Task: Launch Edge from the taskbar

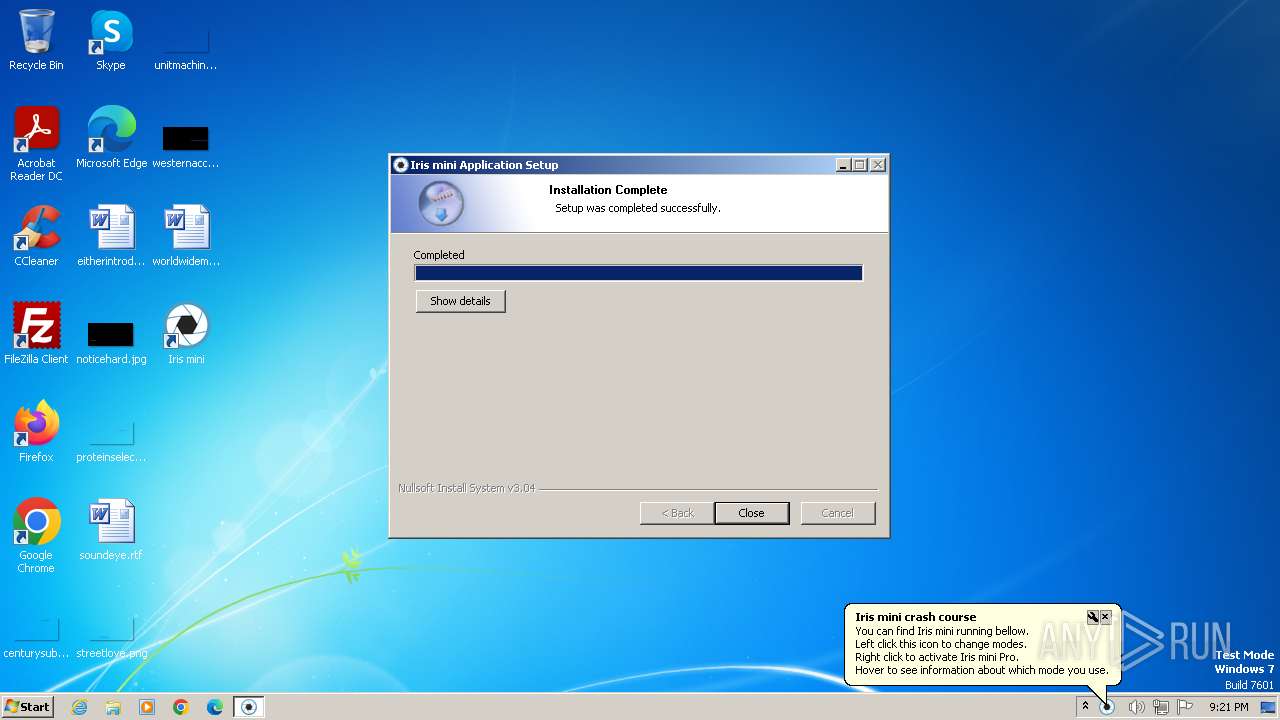Action: click(215, 707)
